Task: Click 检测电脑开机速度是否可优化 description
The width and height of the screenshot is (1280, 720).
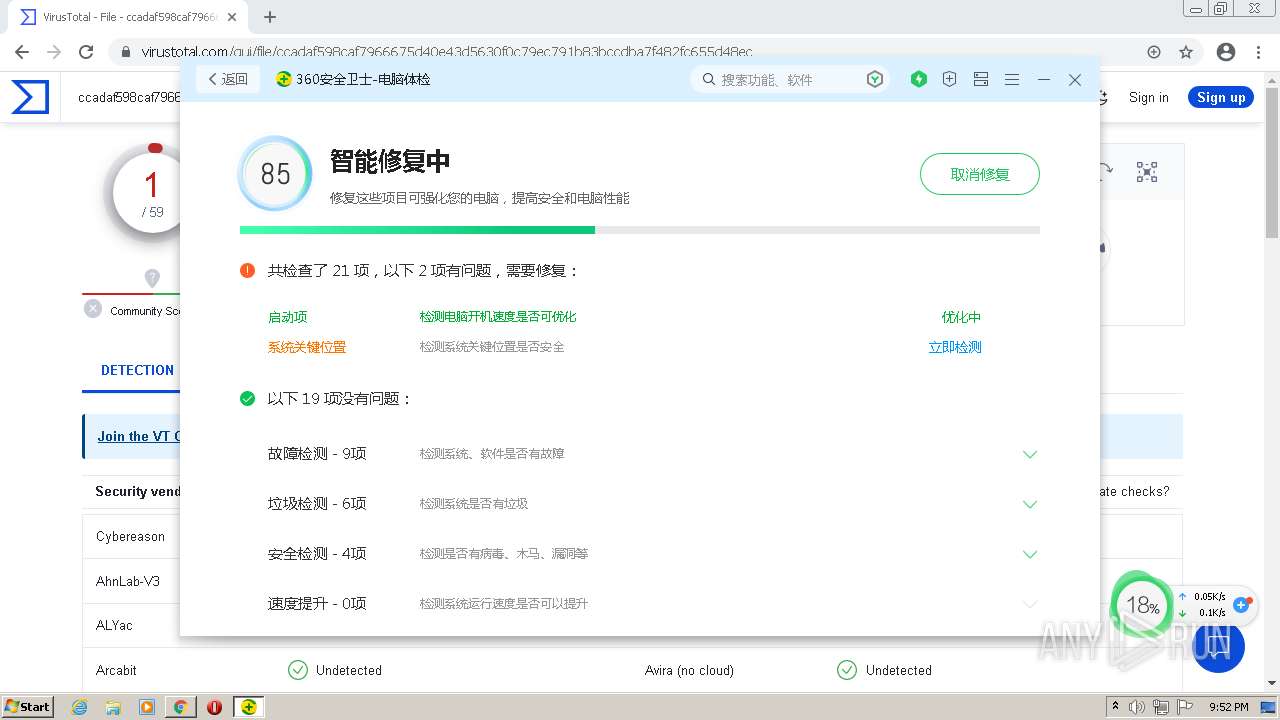Action: point(498,317)
